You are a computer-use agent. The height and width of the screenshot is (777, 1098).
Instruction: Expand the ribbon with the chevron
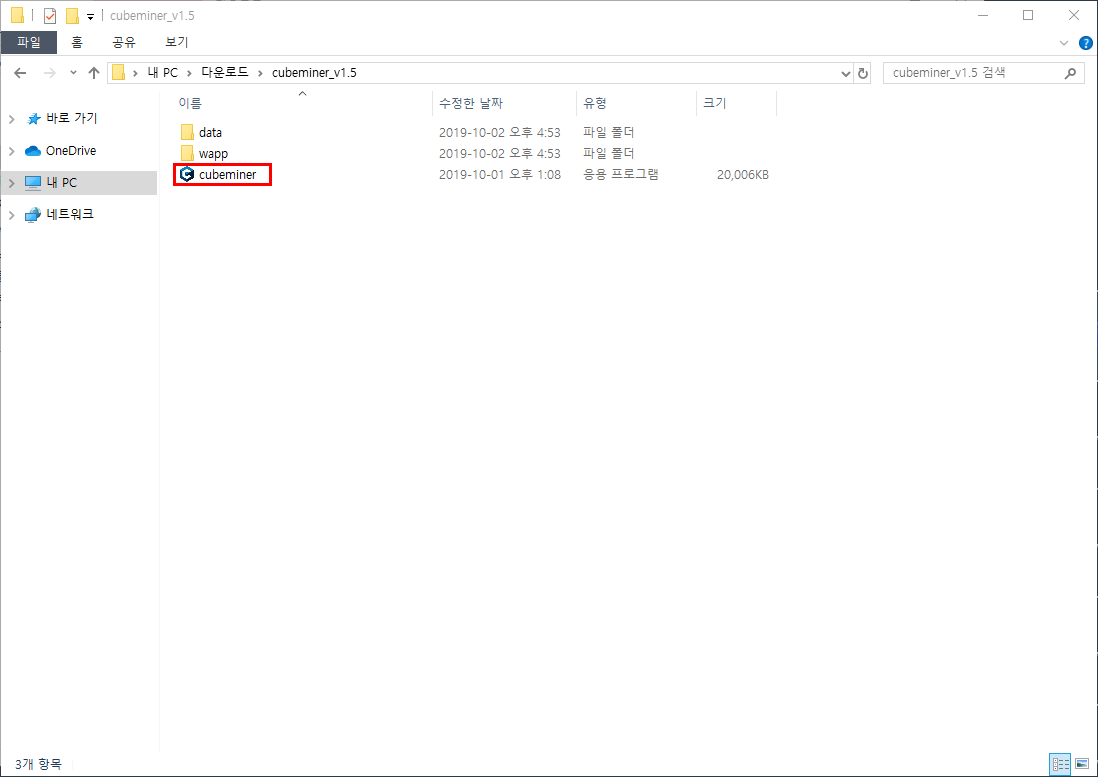click(x=1064, y=43)
